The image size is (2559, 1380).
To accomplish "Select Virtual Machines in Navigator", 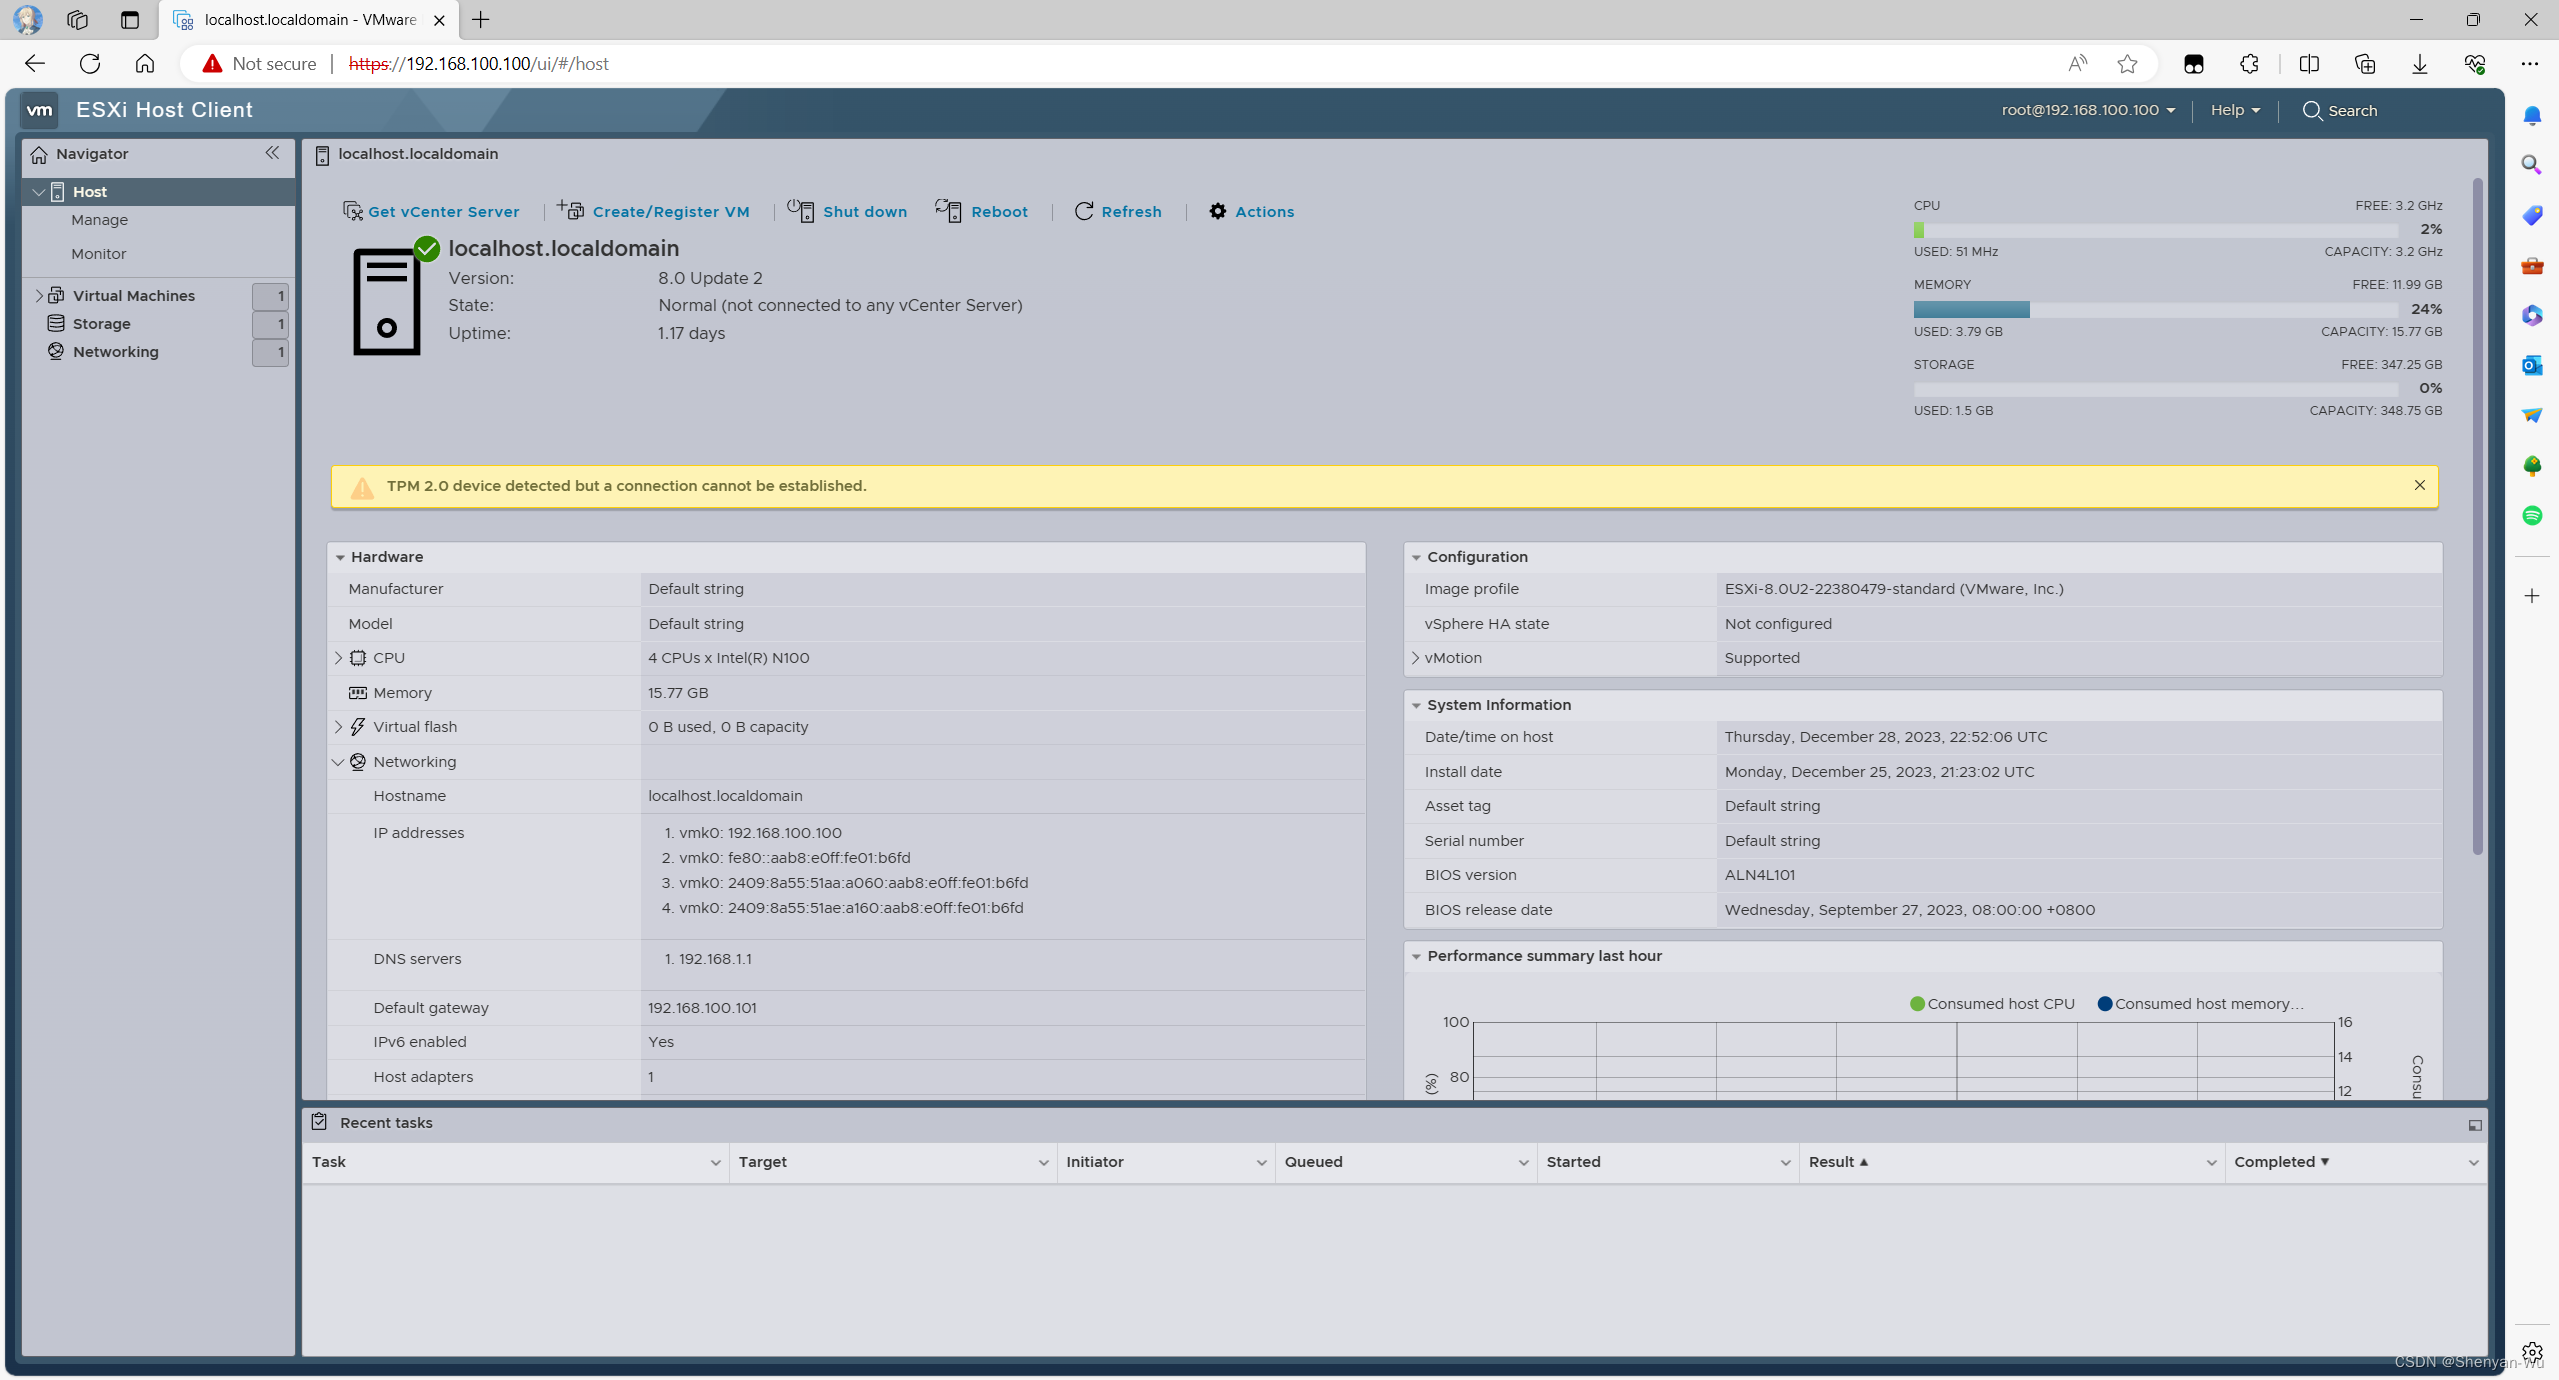I will point(134,295).
